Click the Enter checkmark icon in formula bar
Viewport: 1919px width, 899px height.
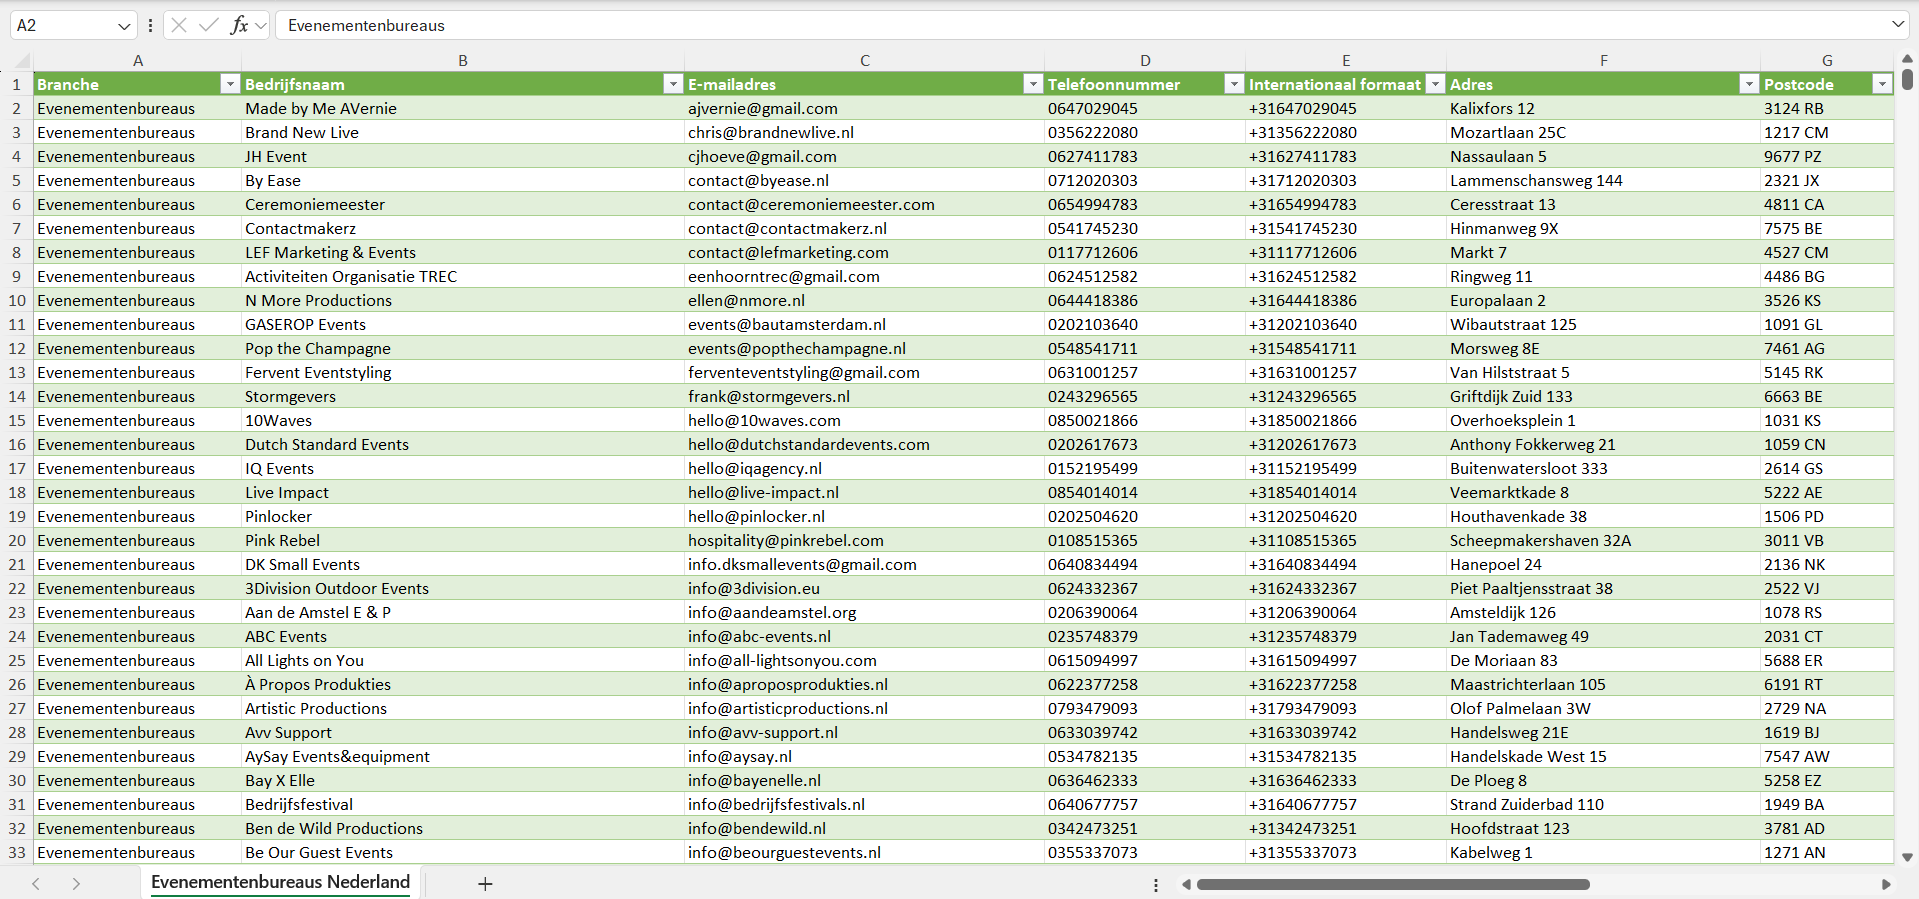209,25
